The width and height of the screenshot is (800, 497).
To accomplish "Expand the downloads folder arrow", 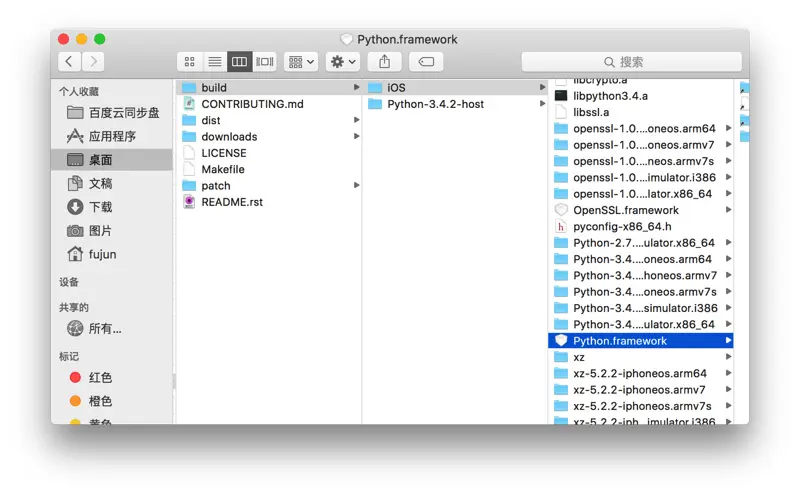I will tap(356, 136).
